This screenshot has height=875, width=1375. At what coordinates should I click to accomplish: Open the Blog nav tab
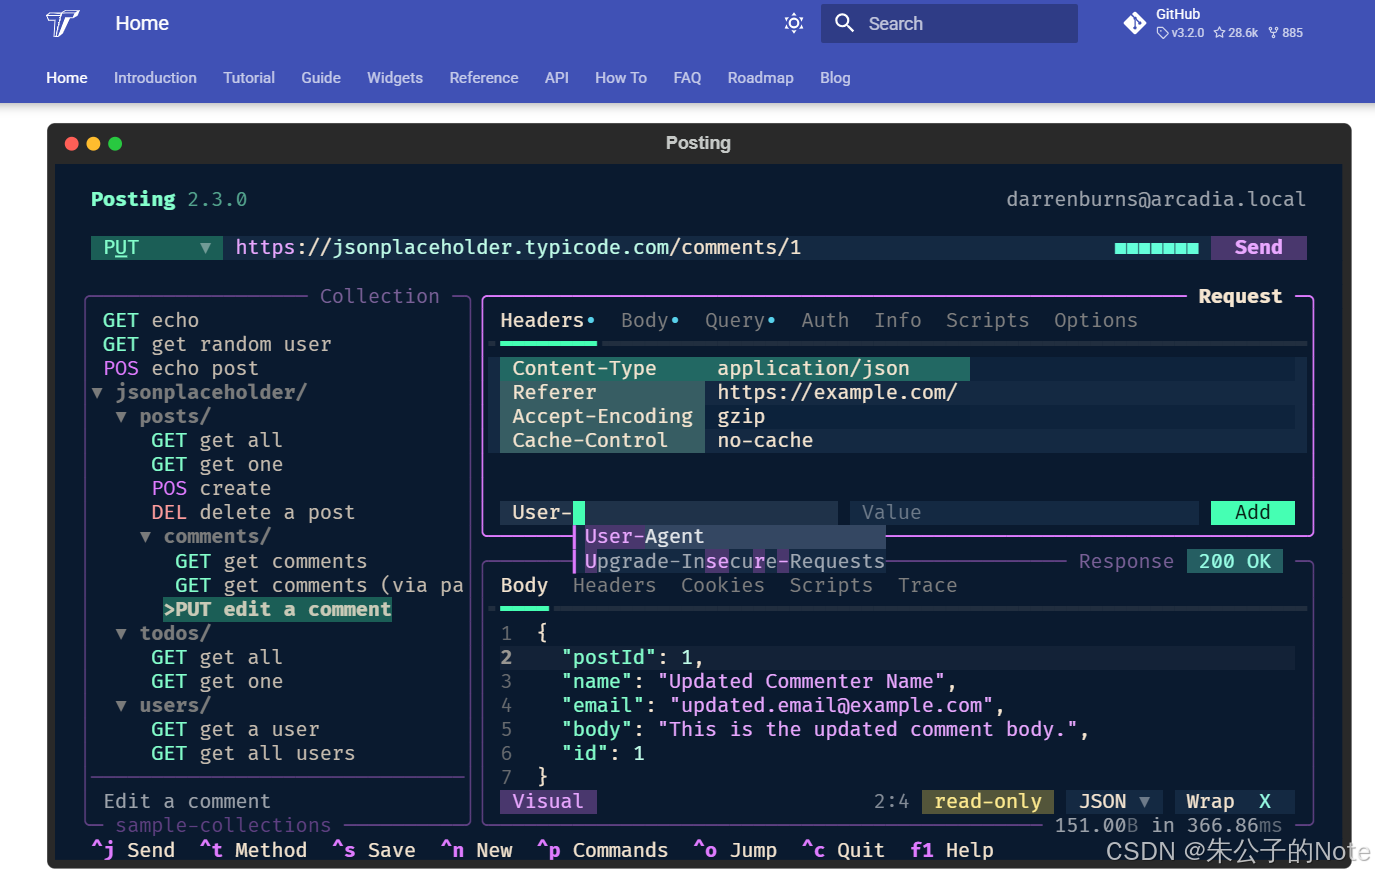click(835, 78)
